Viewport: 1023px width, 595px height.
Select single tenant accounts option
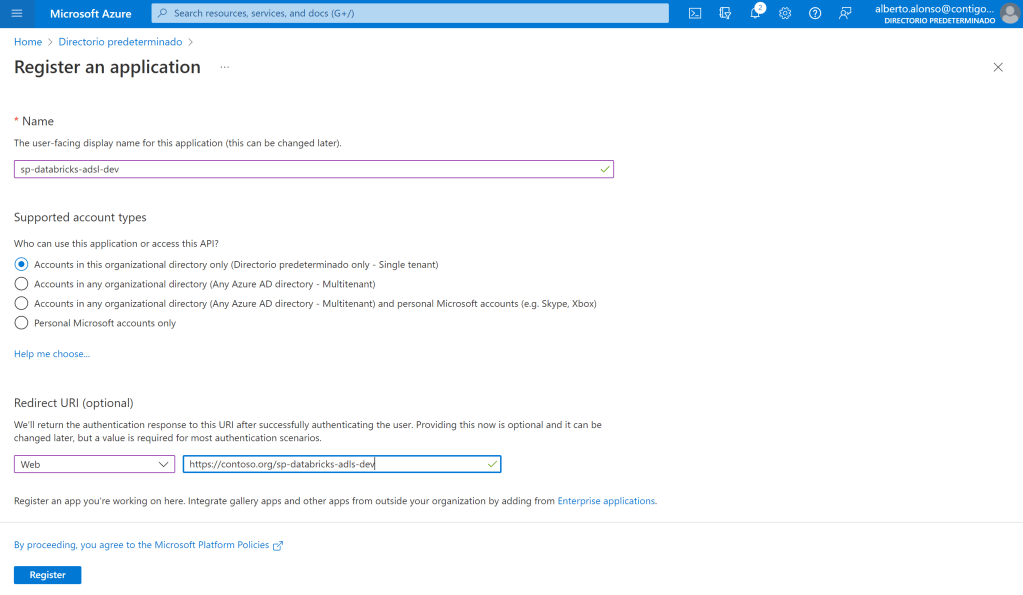[x=22, y=264]
